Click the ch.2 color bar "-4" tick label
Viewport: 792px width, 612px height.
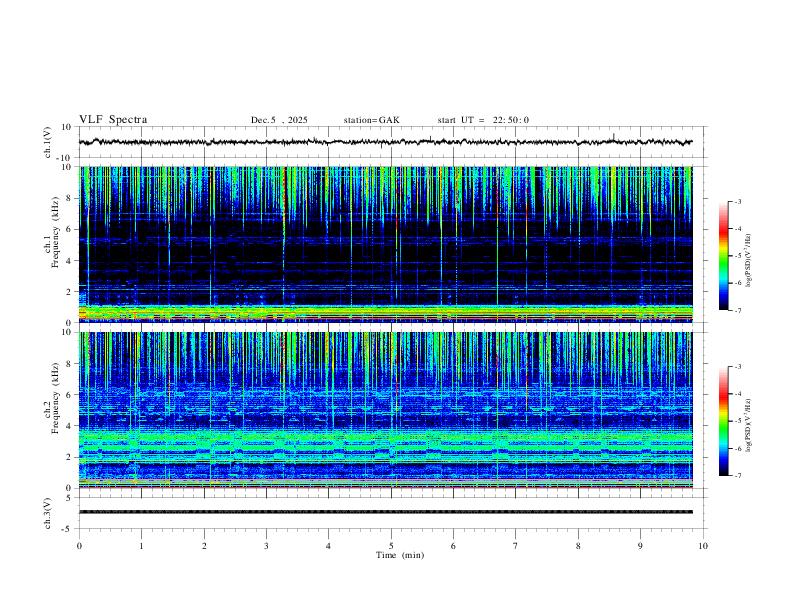pos(737,394)
